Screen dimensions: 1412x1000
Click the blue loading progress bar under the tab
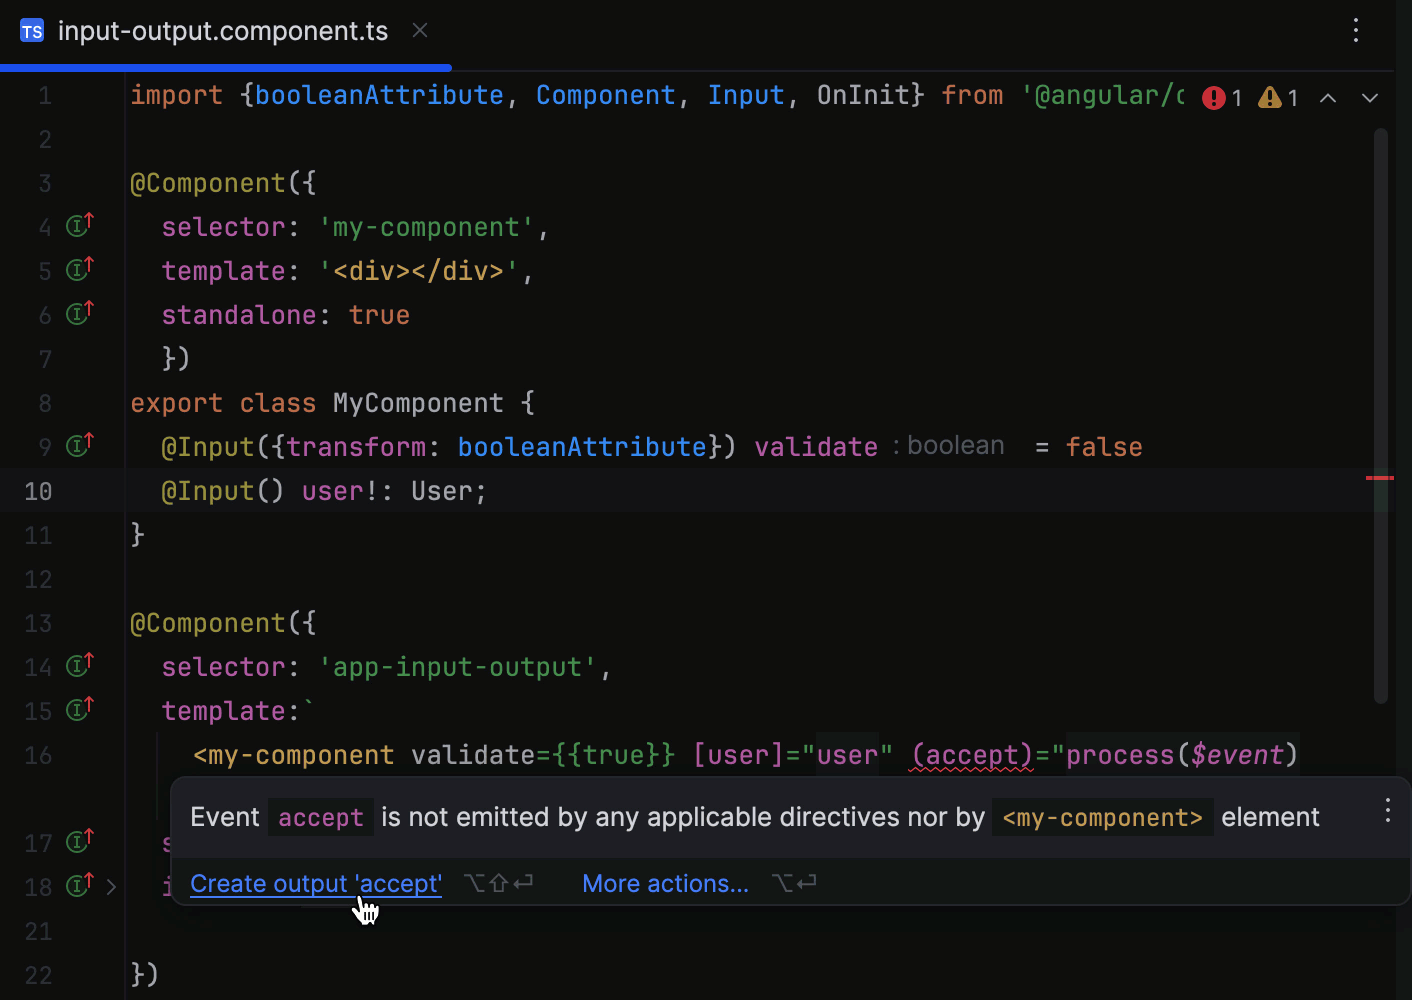[x=225, y=68]
